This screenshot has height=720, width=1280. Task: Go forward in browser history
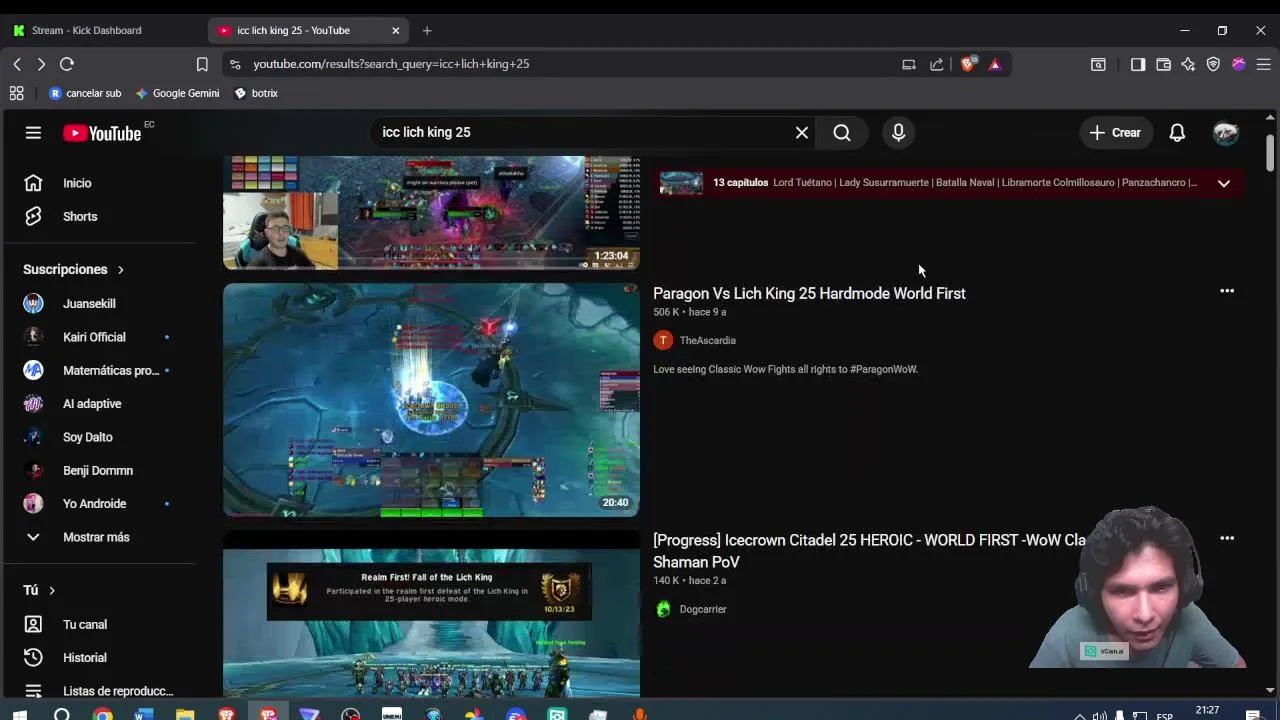point(41,64)
